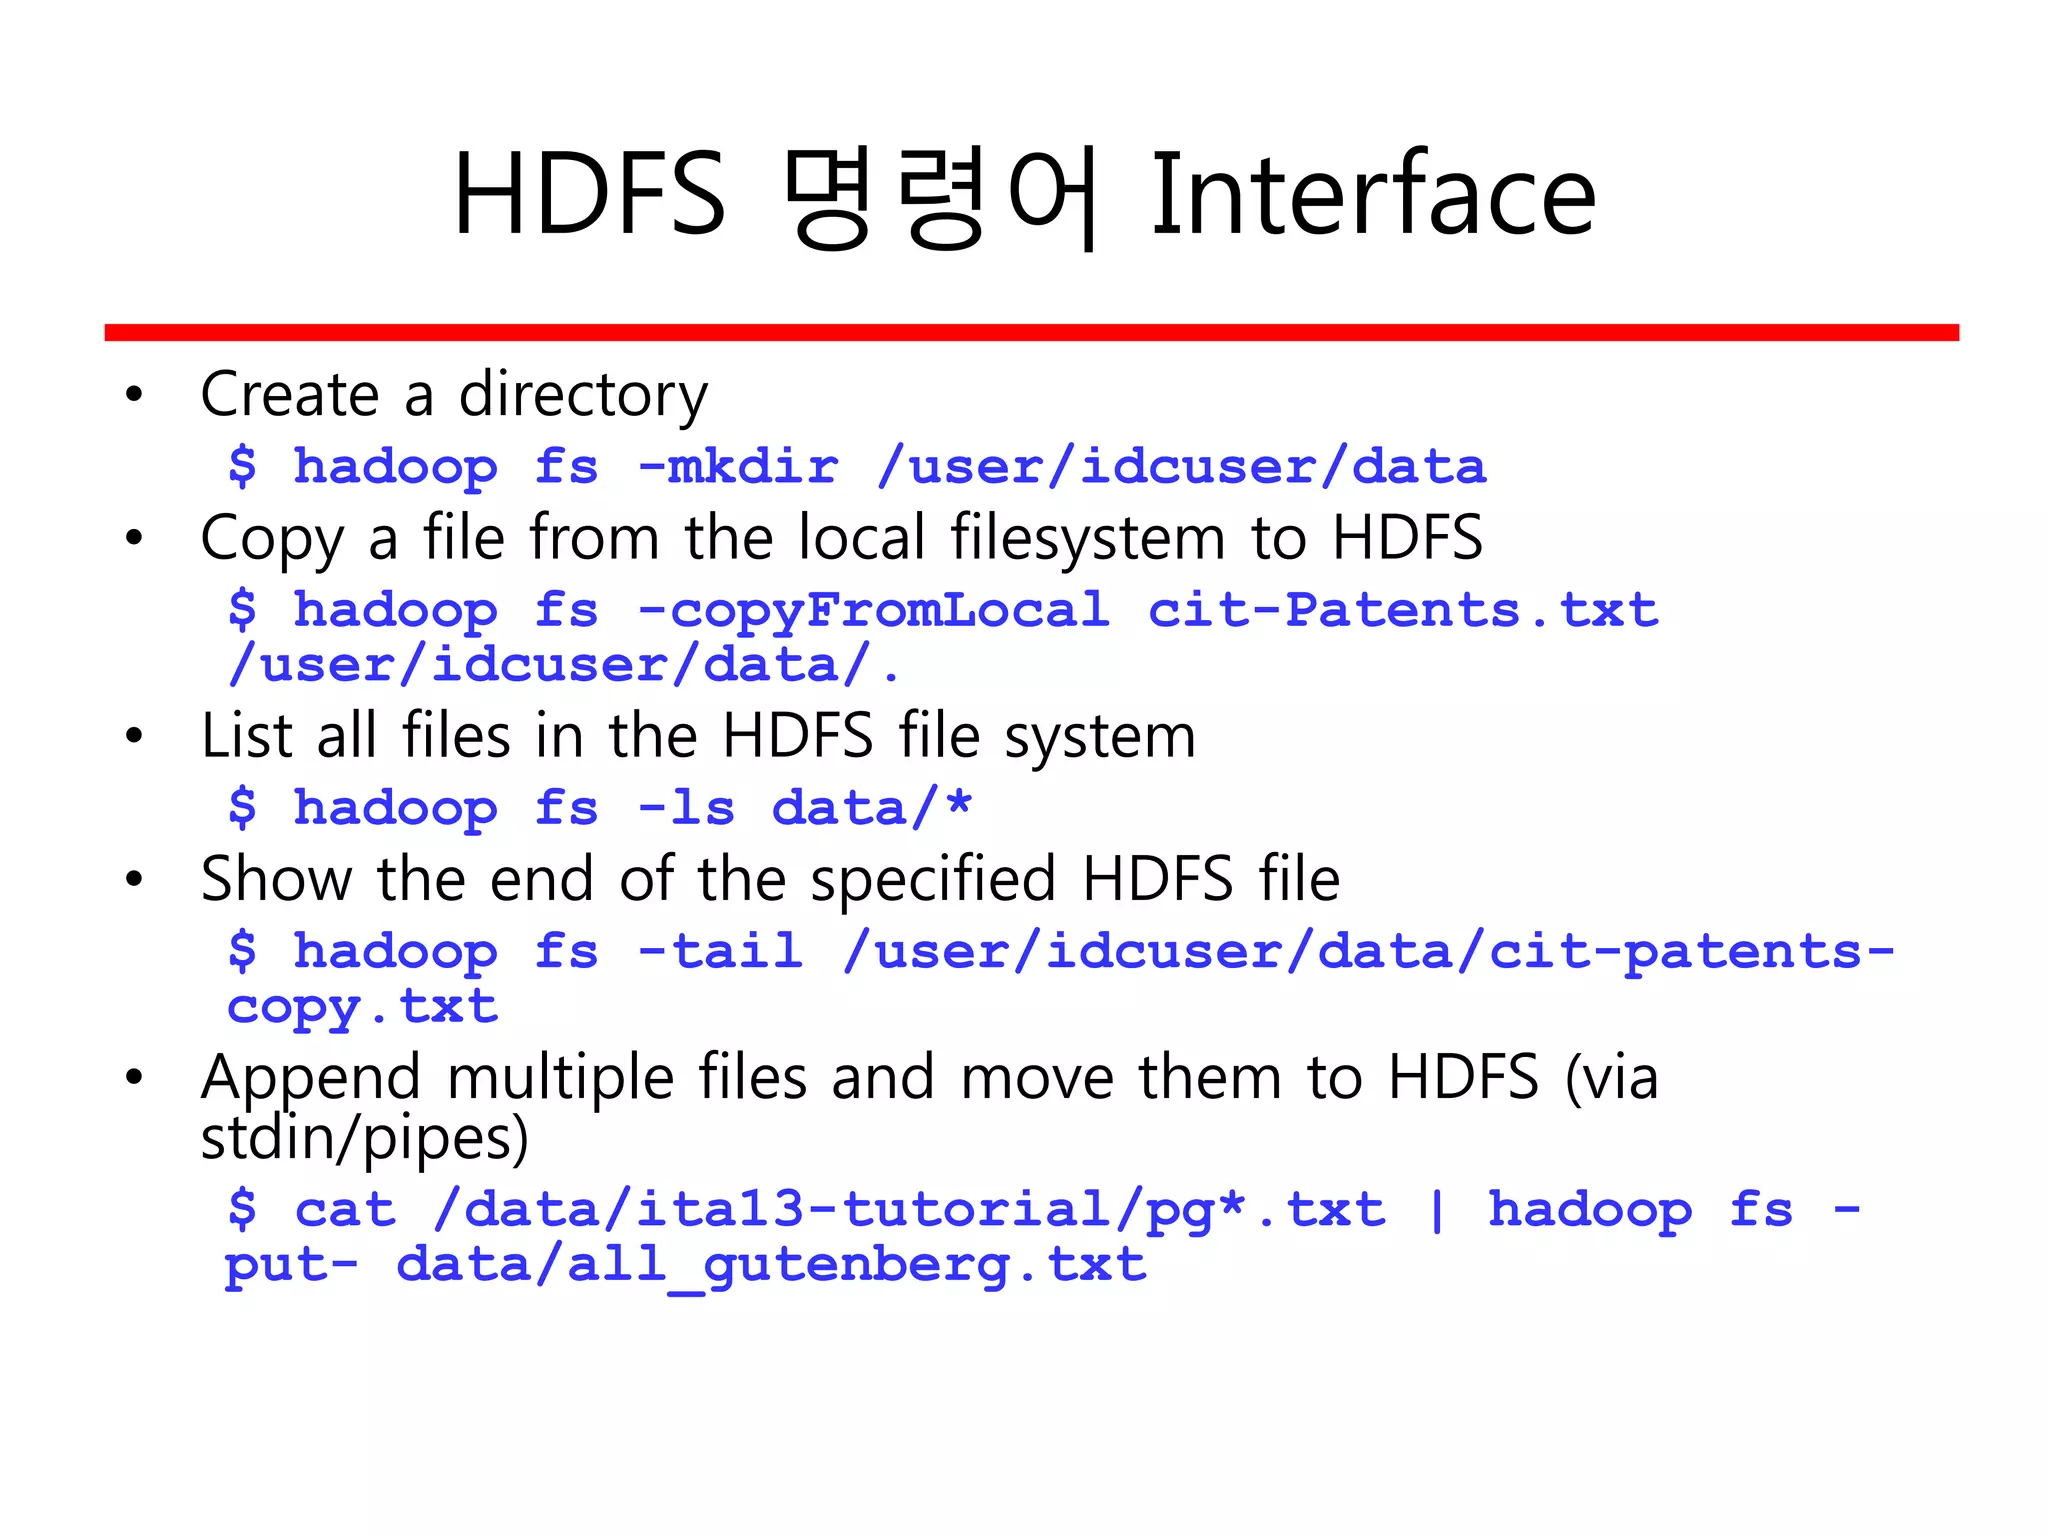Click the "hadoop fs -tail" command line
The height and width of the screenshot is (1536, 2048).
1061,951
